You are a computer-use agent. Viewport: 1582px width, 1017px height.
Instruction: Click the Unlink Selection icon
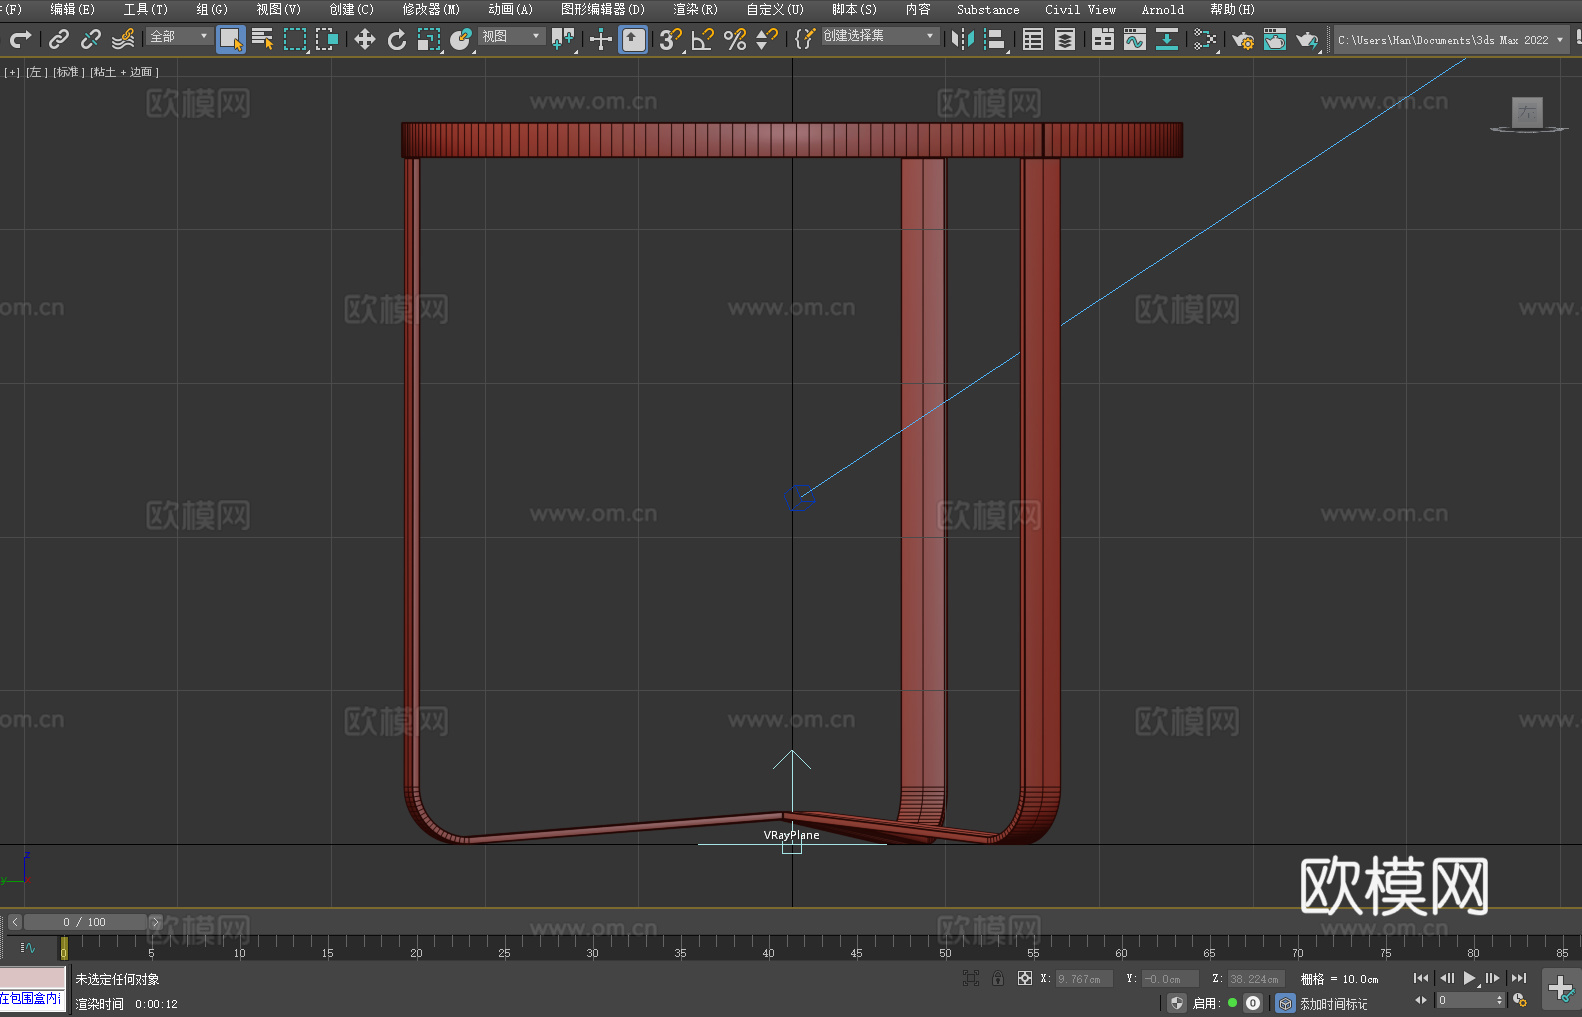click(x=91, y=39)
